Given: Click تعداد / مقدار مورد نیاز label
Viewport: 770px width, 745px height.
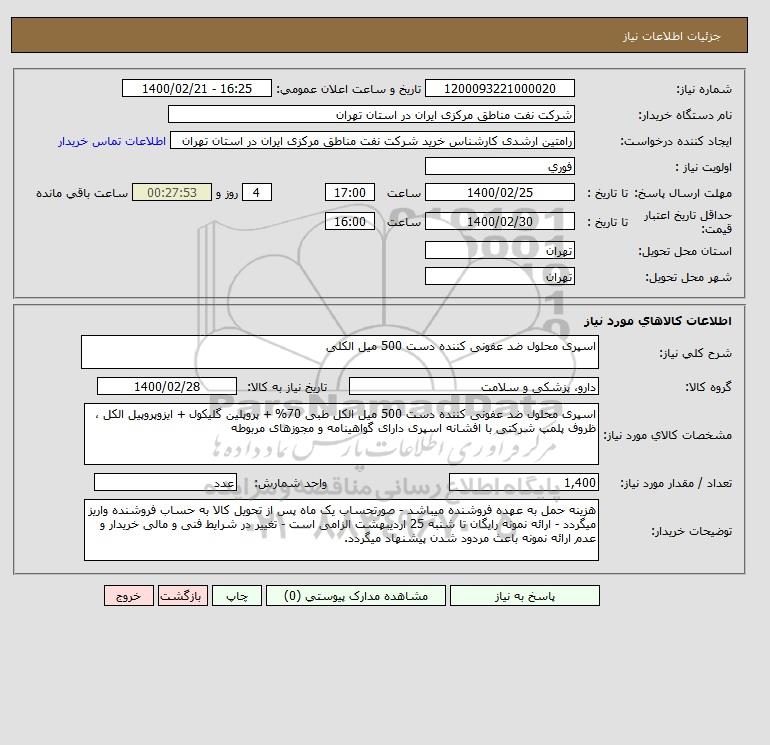Looking at the screenshot, I should (x=677, y=483).
